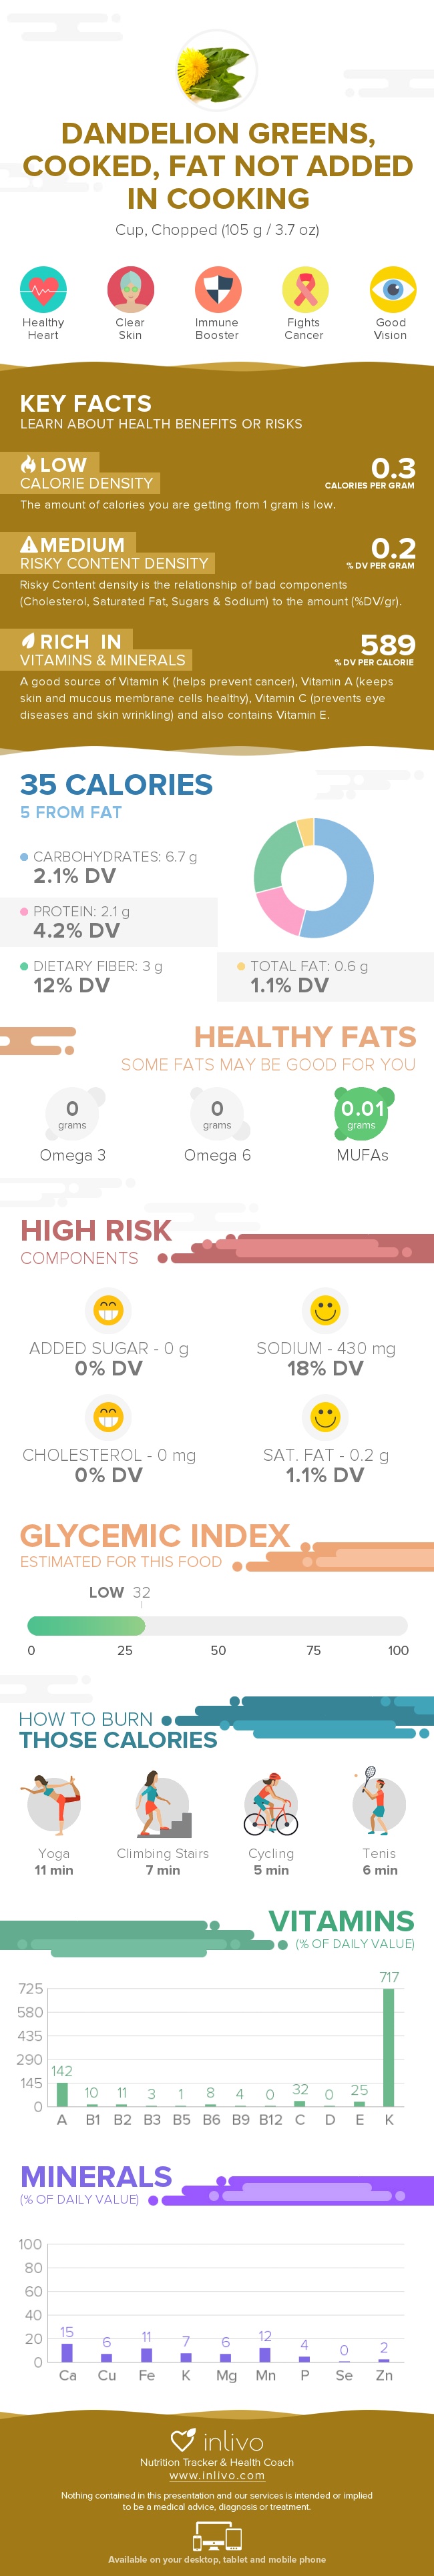Click the calcium bar in Minerals chart

(67, 2353)
